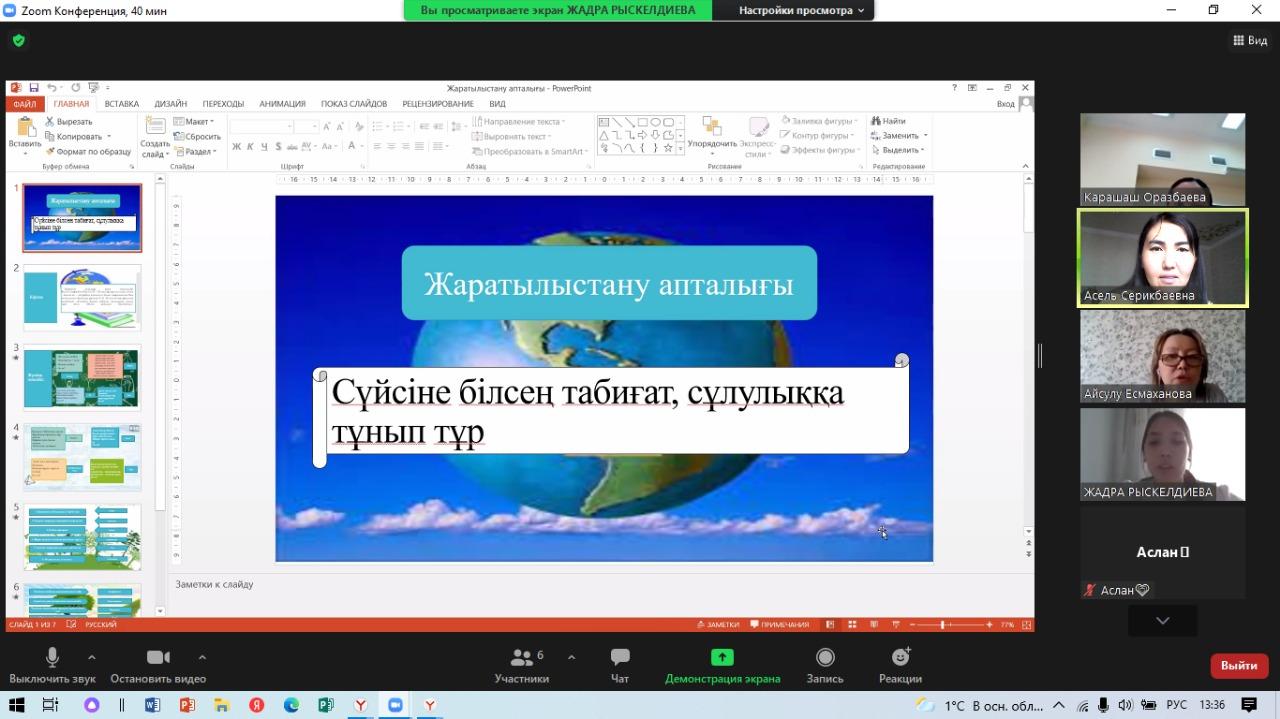1280x719 pixels.
Task: Open the Reactions menu
Action: click(x=900, y=666)
